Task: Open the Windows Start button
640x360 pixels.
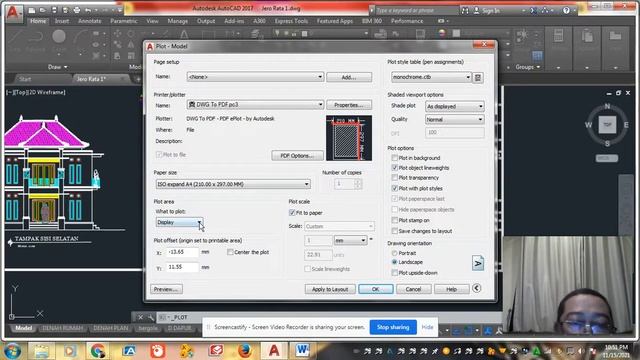Action: click(13, 351)
